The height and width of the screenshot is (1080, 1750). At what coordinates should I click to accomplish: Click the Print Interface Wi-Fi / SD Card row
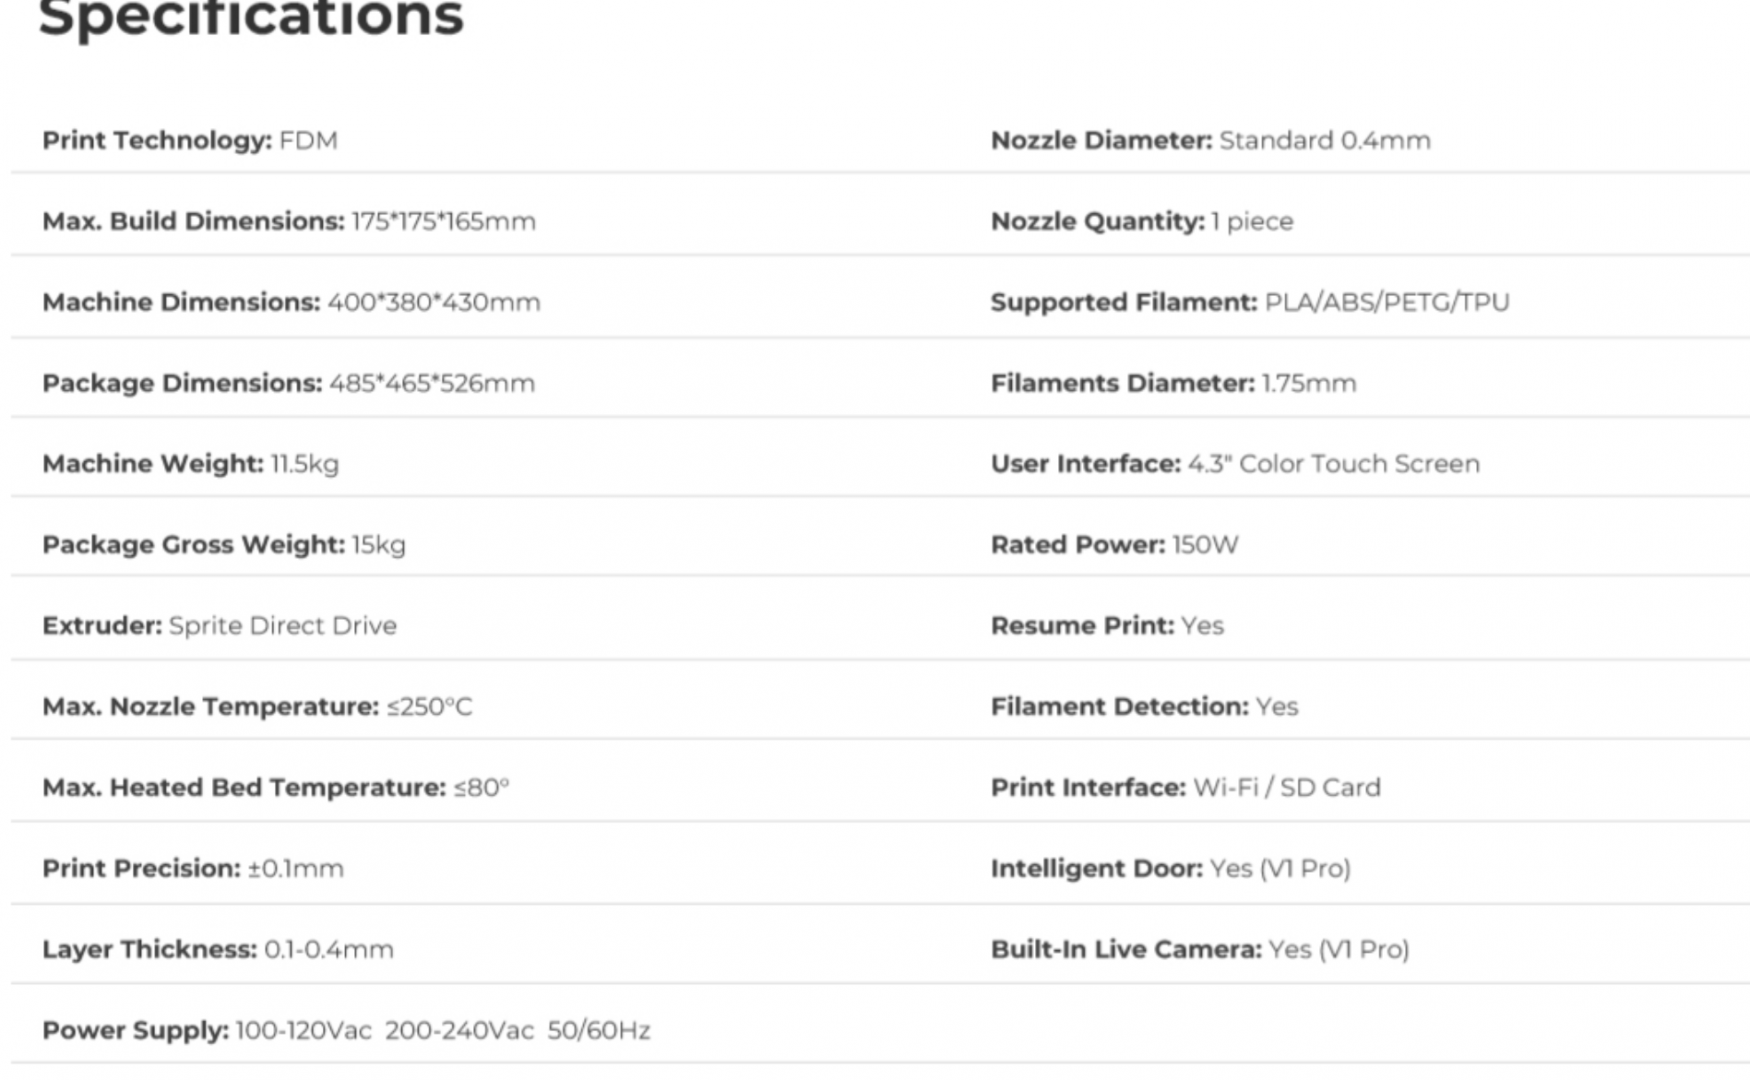[1185, 788]
